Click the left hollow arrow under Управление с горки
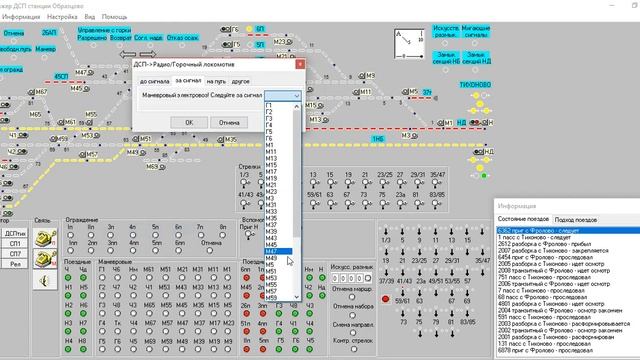This screenshot has height=360, width=640. coord(128,54)
